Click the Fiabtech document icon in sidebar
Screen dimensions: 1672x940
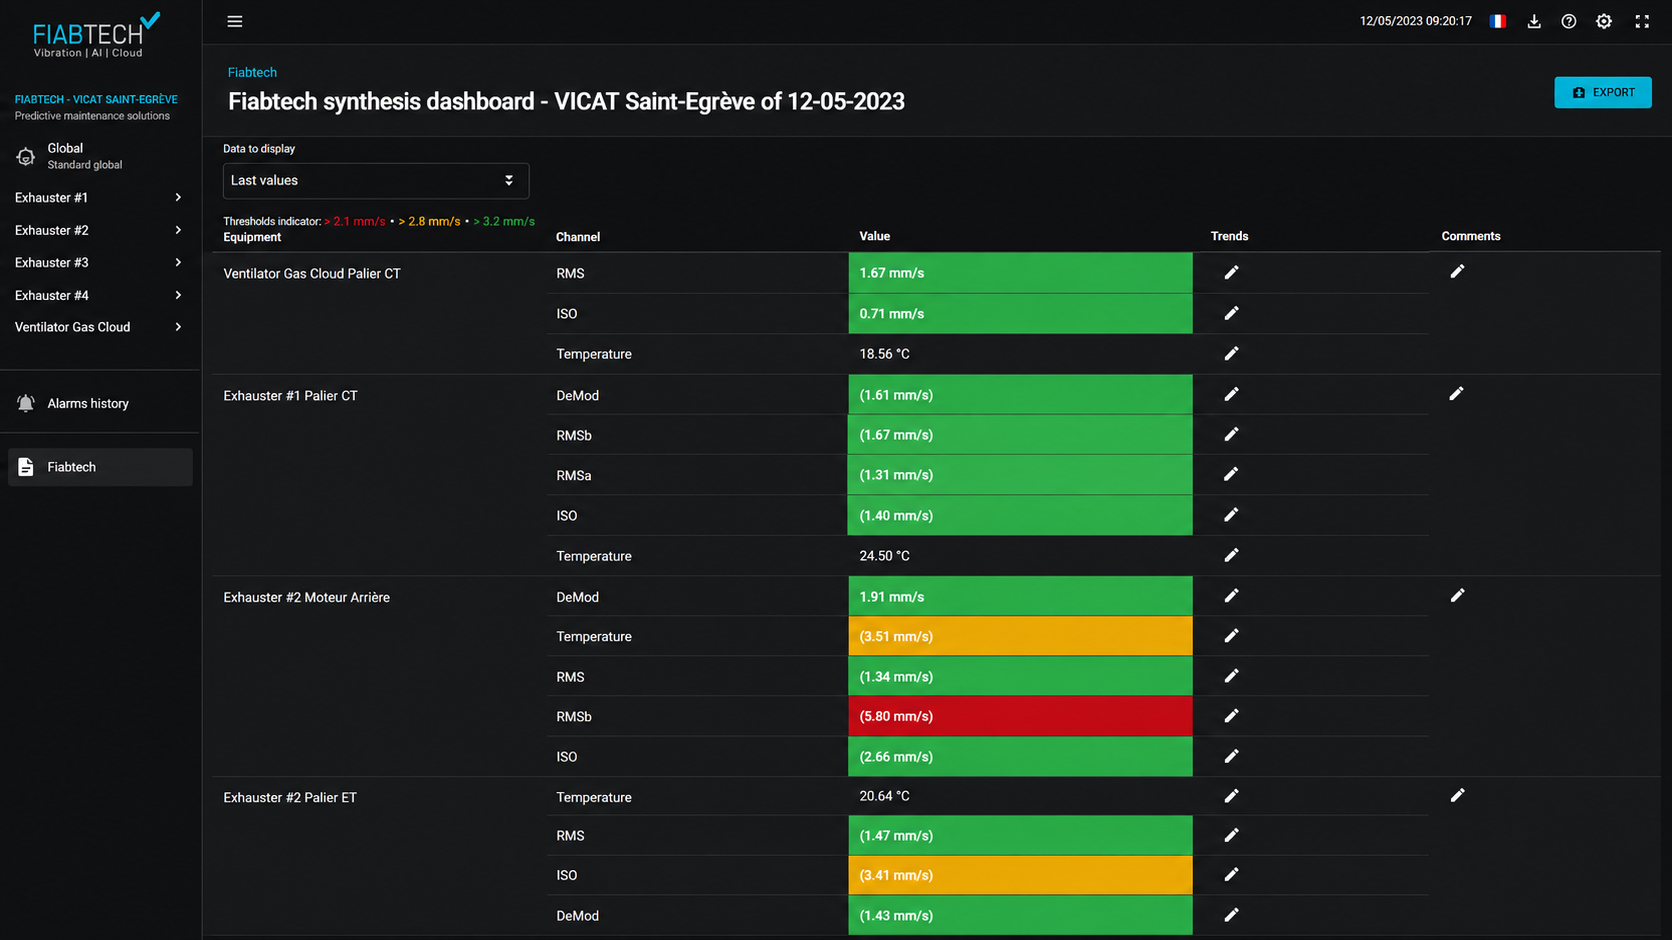pos(26,467)
